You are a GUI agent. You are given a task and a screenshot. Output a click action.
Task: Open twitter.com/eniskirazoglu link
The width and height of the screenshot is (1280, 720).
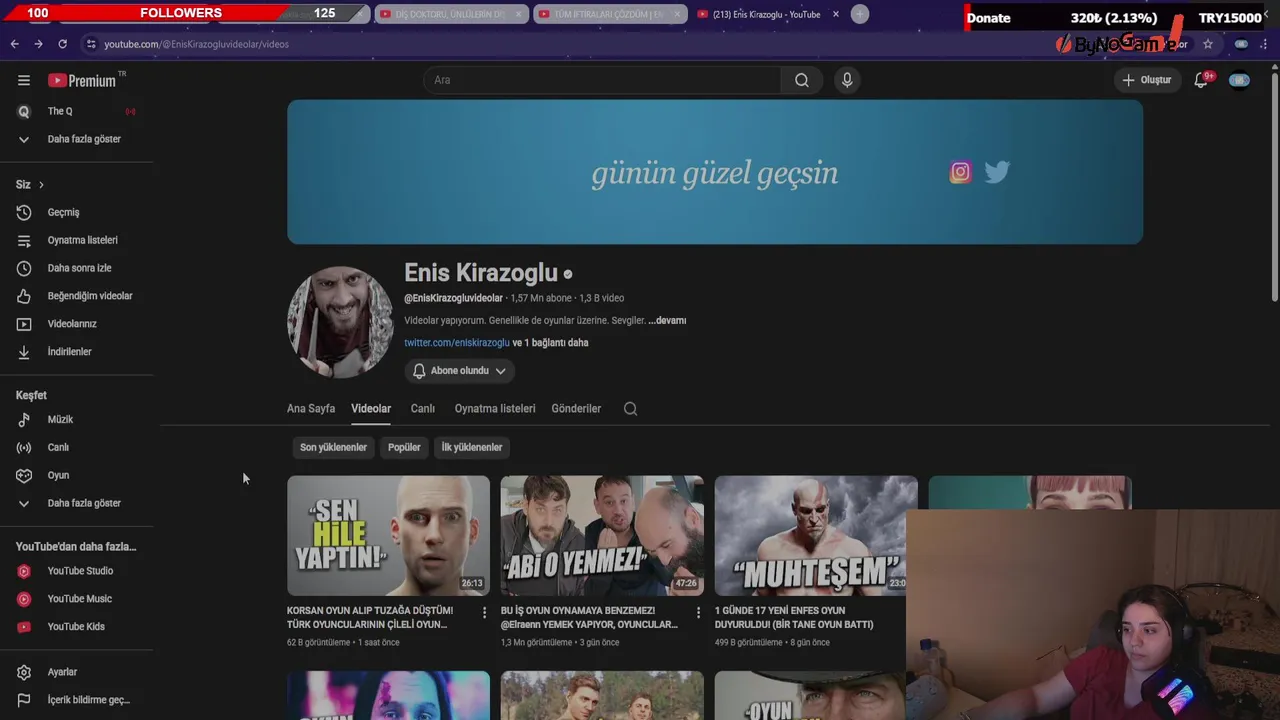tap(457, 343)
